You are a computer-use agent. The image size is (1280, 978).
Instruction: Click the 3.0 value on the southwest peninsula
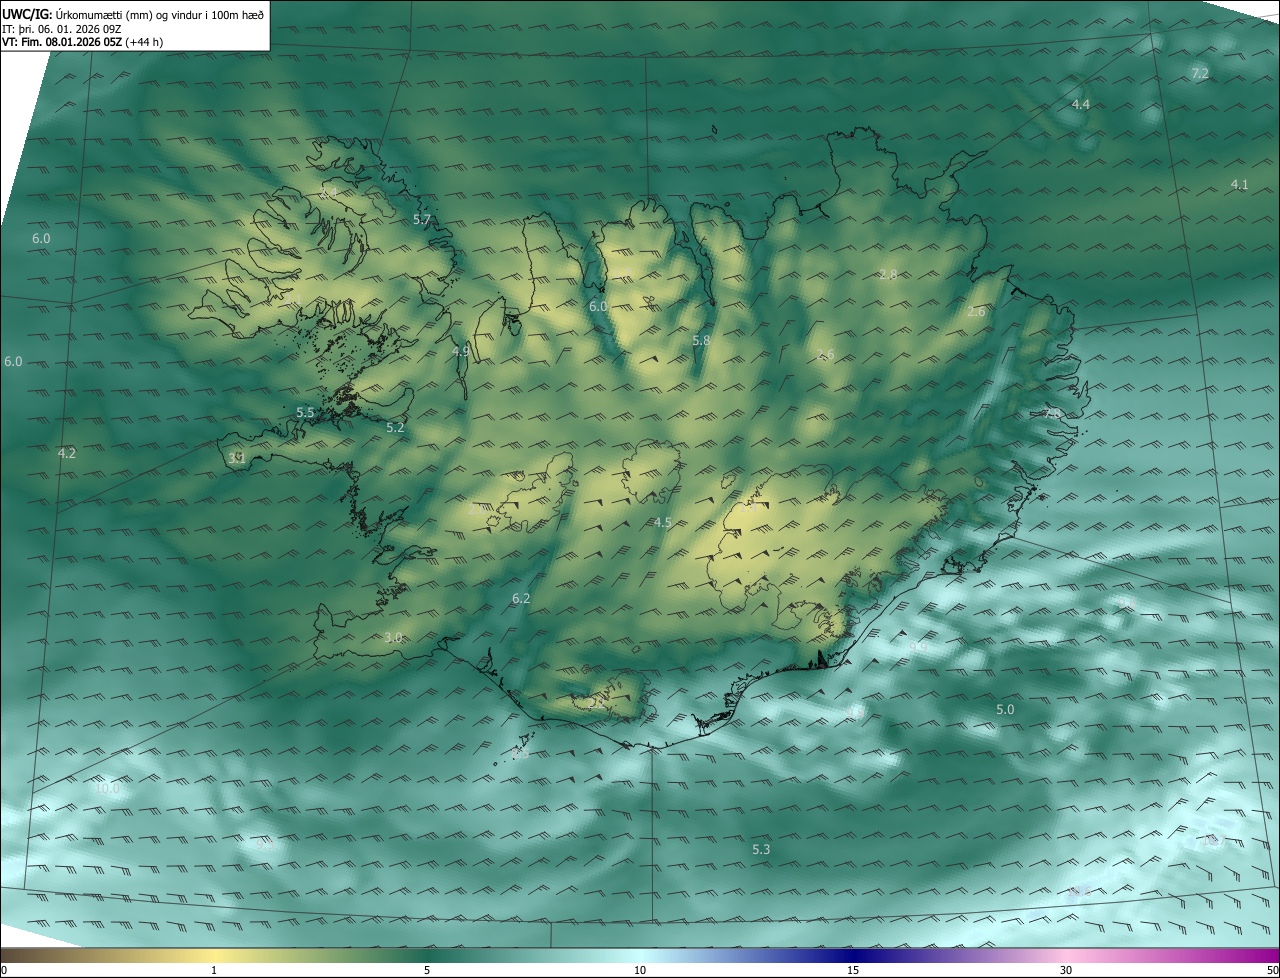tap(393, 638)
